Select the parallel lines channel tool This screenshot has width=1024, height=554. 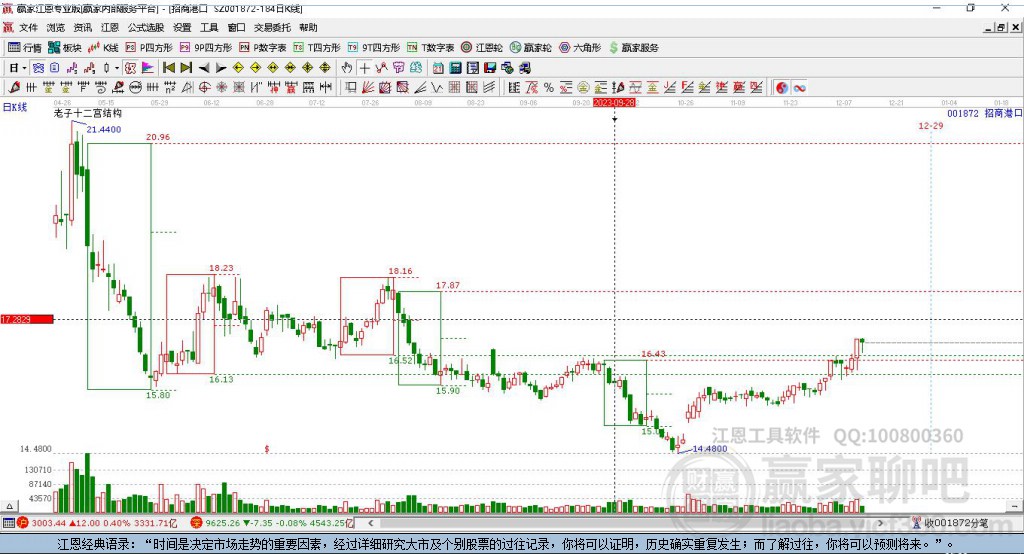[488, 88]
